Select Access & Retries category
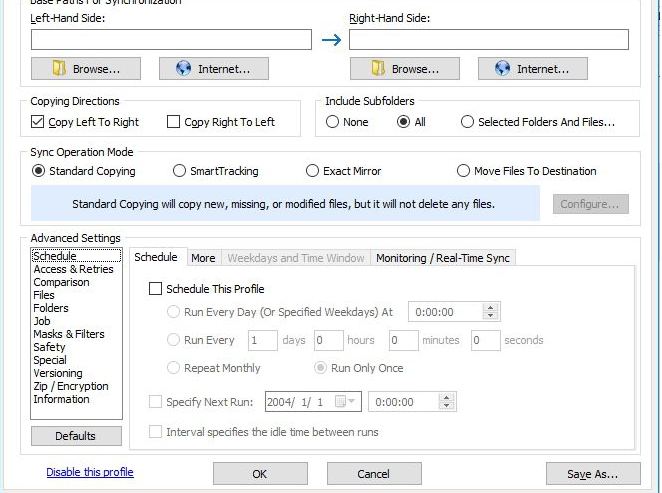 tap(73, 269)
